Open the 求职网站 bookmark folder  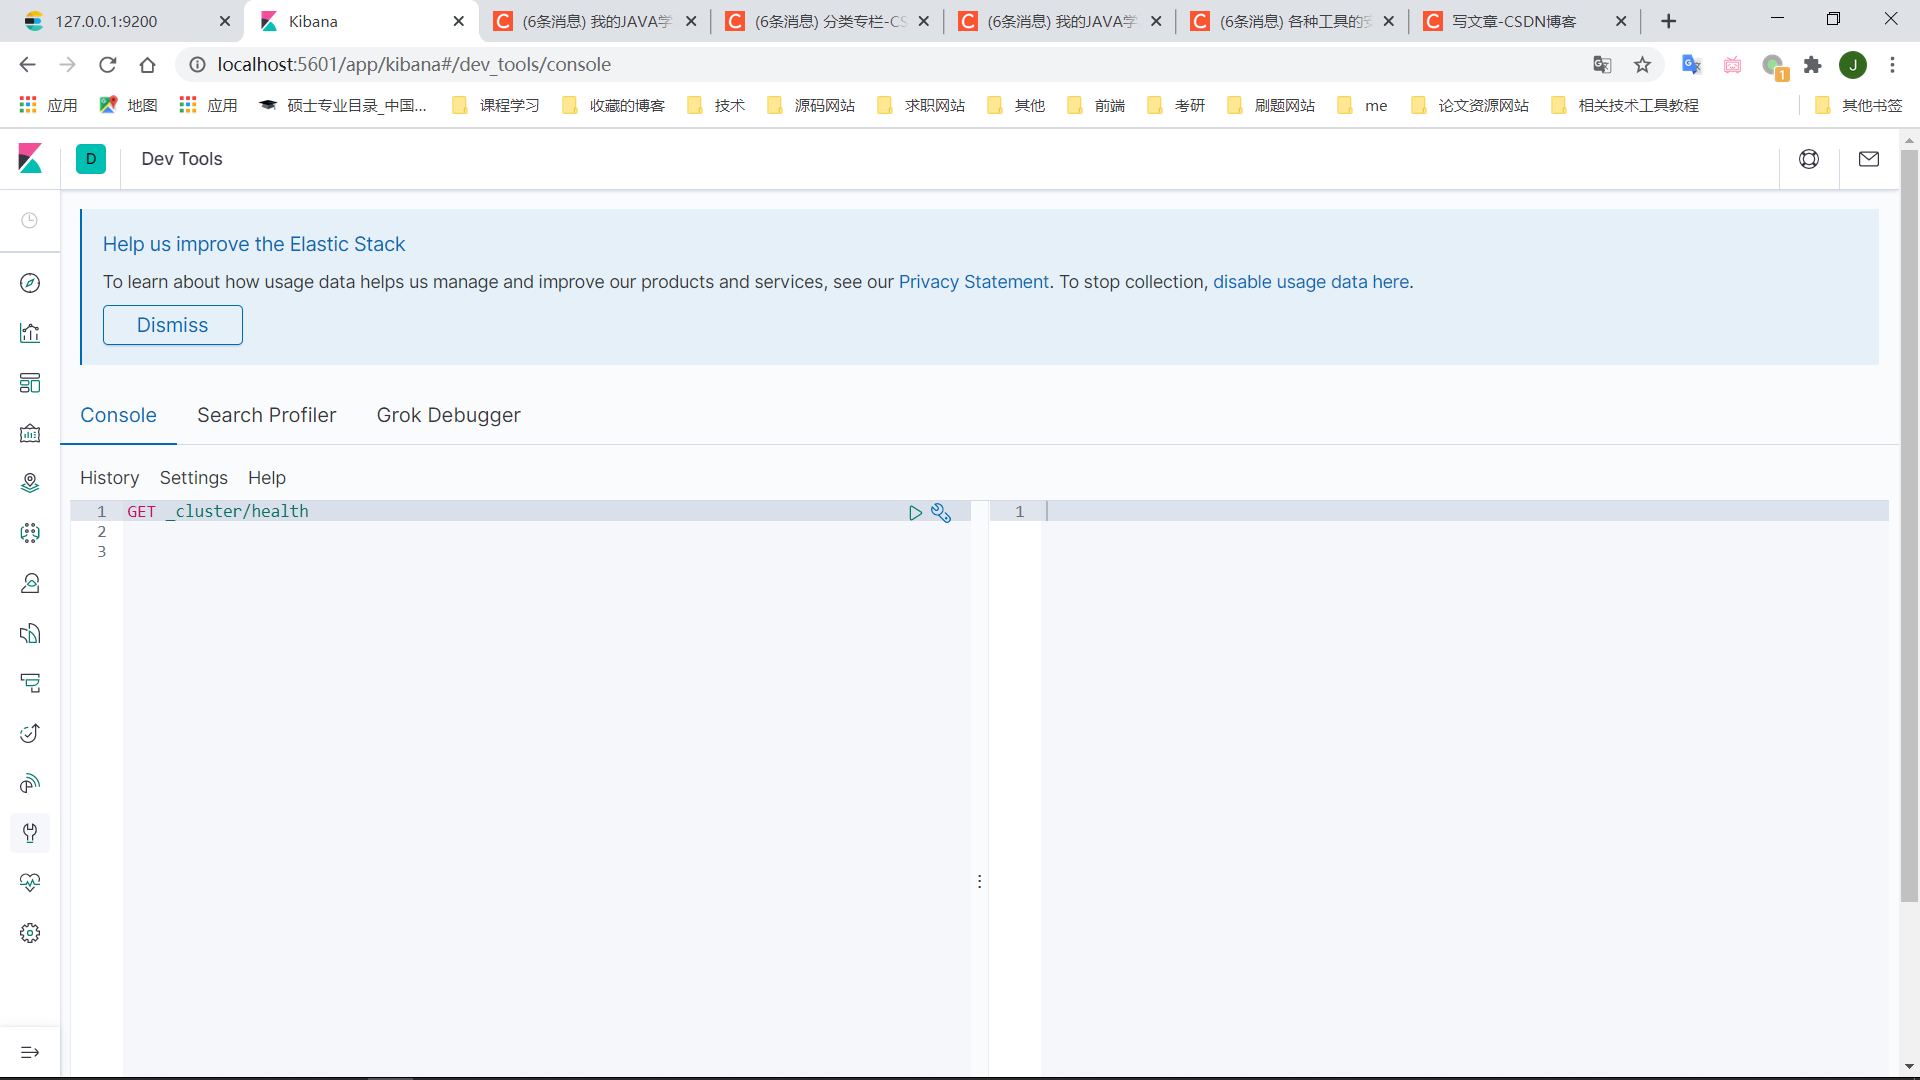pyautogui.click(x=921, y=105)
